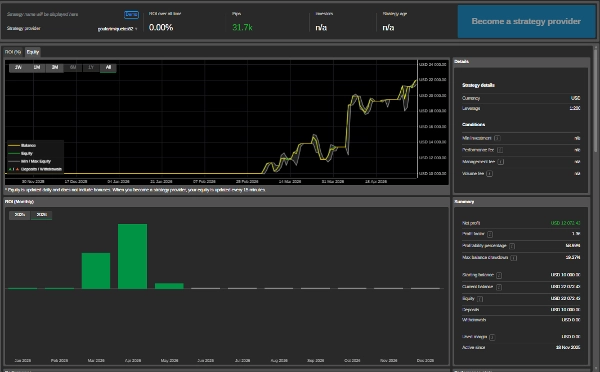Set chart range to 6M
The height and width of the screenshot is (372, 600).
click(x=73, y=67)
